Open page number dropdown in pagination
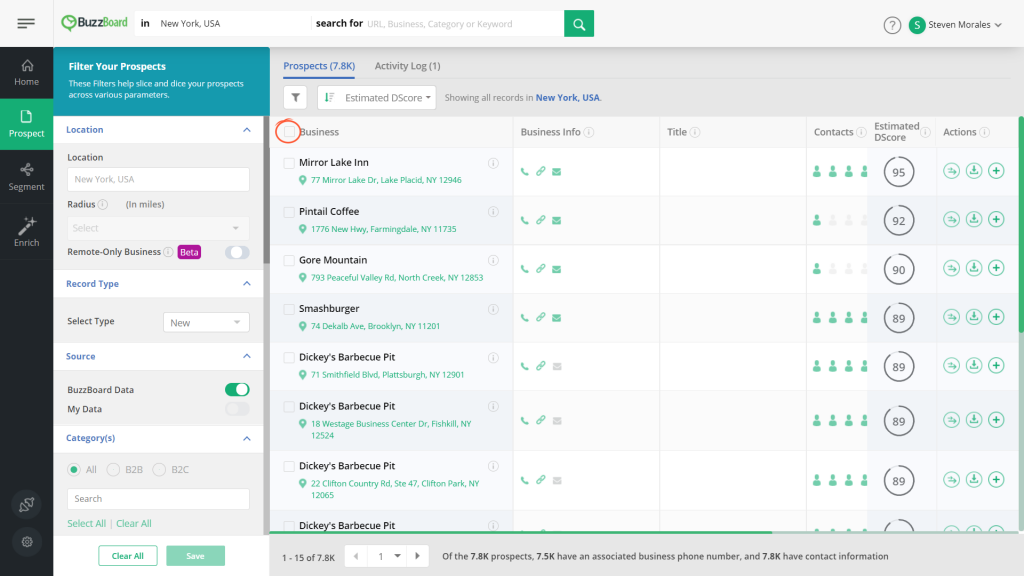 tap(385, 556)
